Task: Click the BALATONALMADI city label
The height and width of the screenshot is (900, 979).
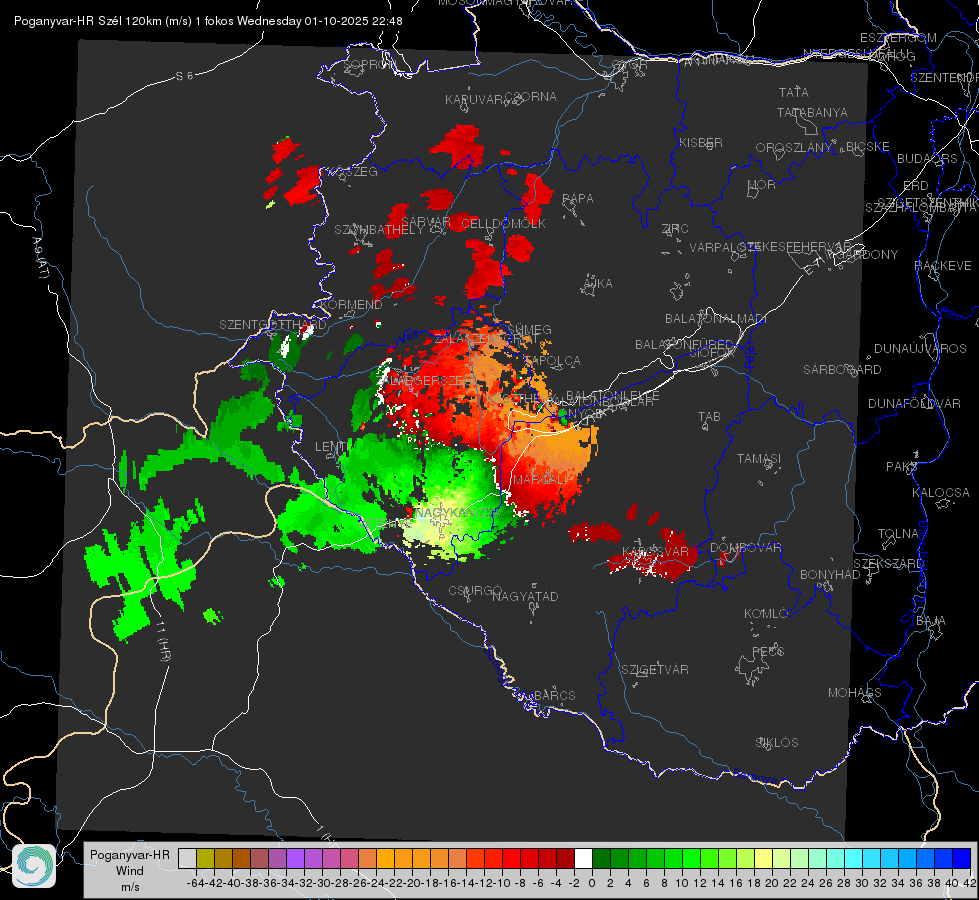Action: coord(716,319)
